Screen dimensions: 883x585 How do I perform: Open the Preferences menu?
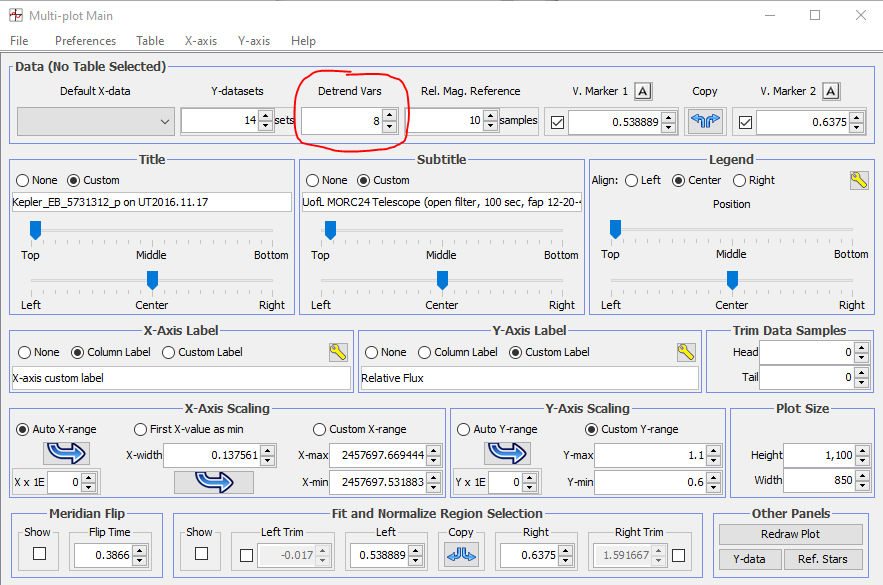85,41
